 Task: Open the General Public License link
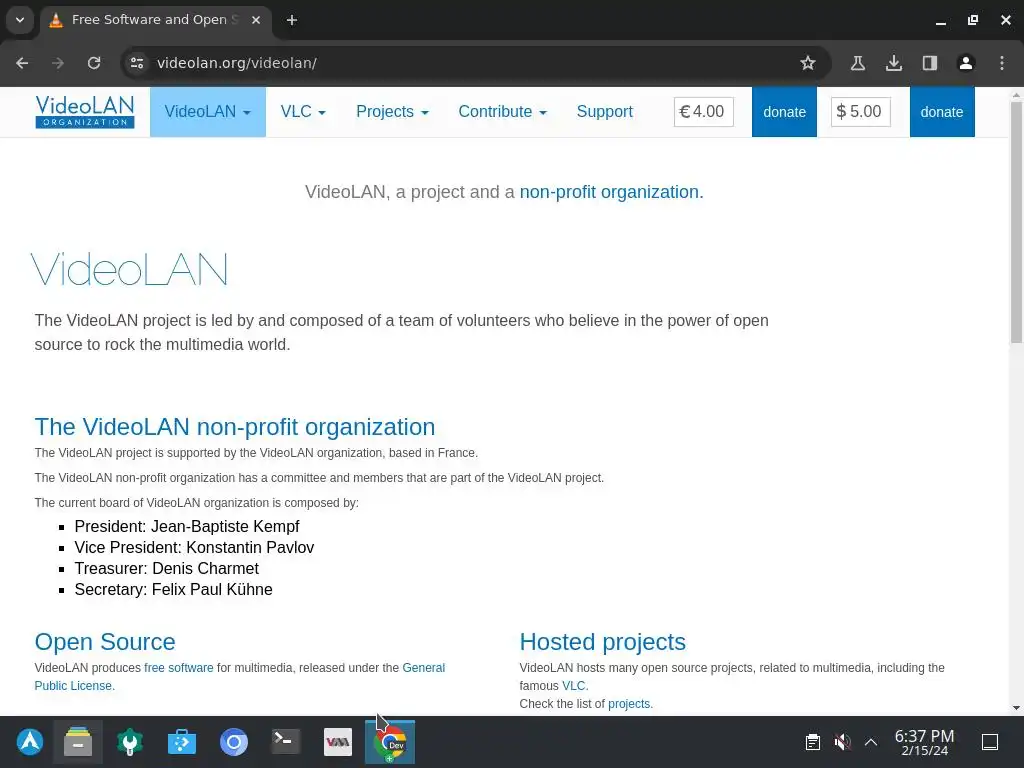click(240, 677)
